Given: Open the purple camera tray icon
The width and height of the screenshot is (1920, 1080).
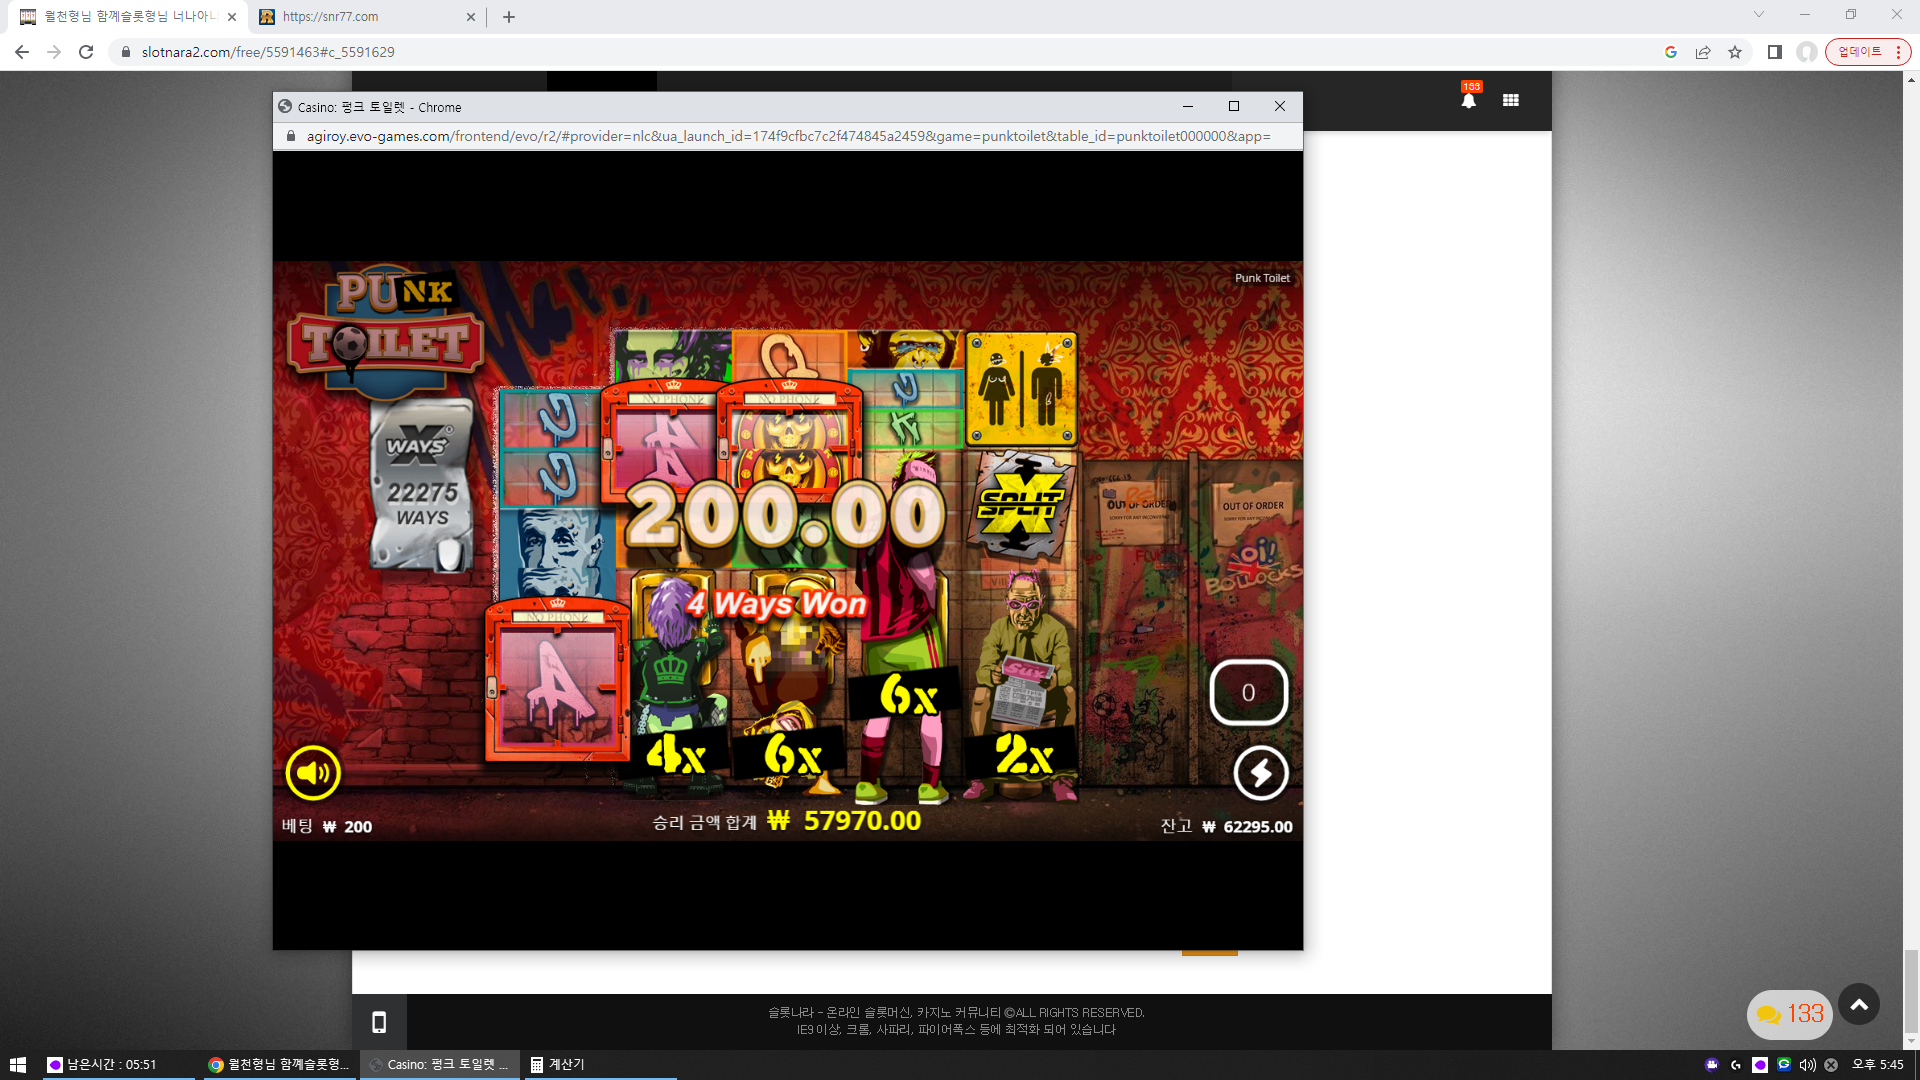Looking at the screenshot, I should pos(1712,1065).
